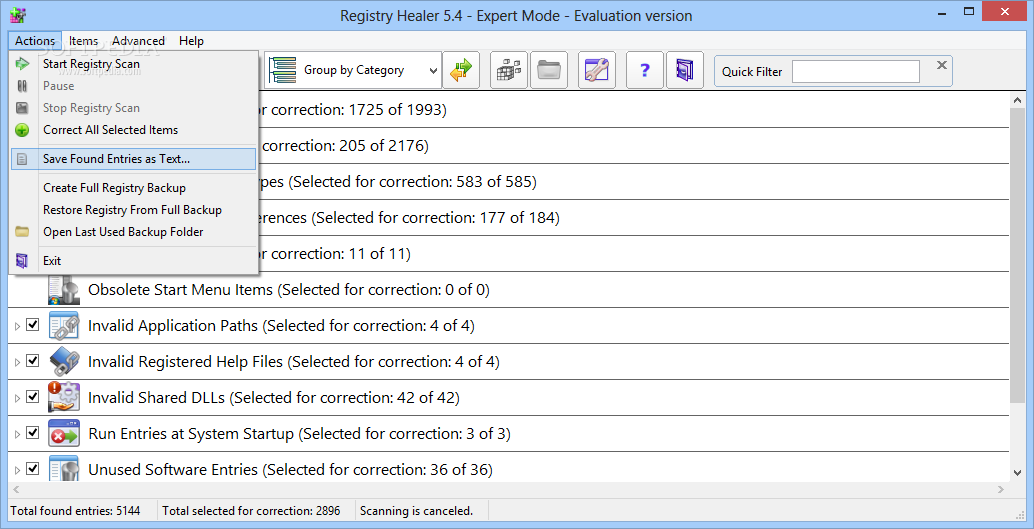This screenshot has height=529, width=1034.
Task: Open the Help menu
Action: [191, 41]
